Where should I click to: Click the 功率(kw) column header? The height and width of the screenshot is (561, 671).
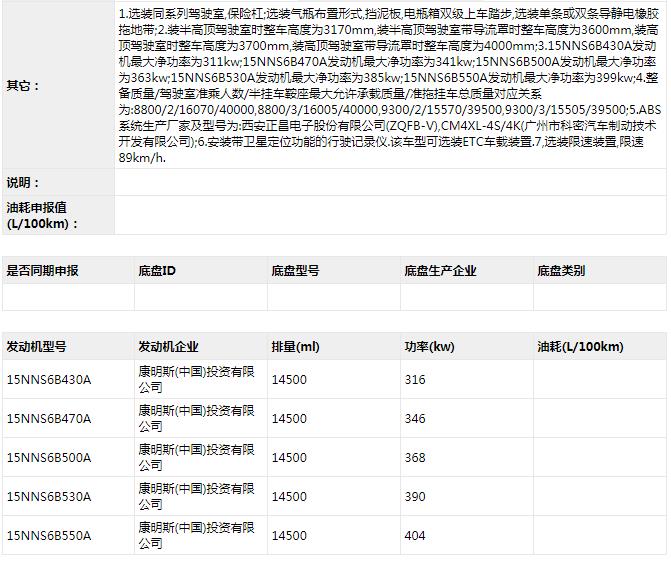pos(429,346)
